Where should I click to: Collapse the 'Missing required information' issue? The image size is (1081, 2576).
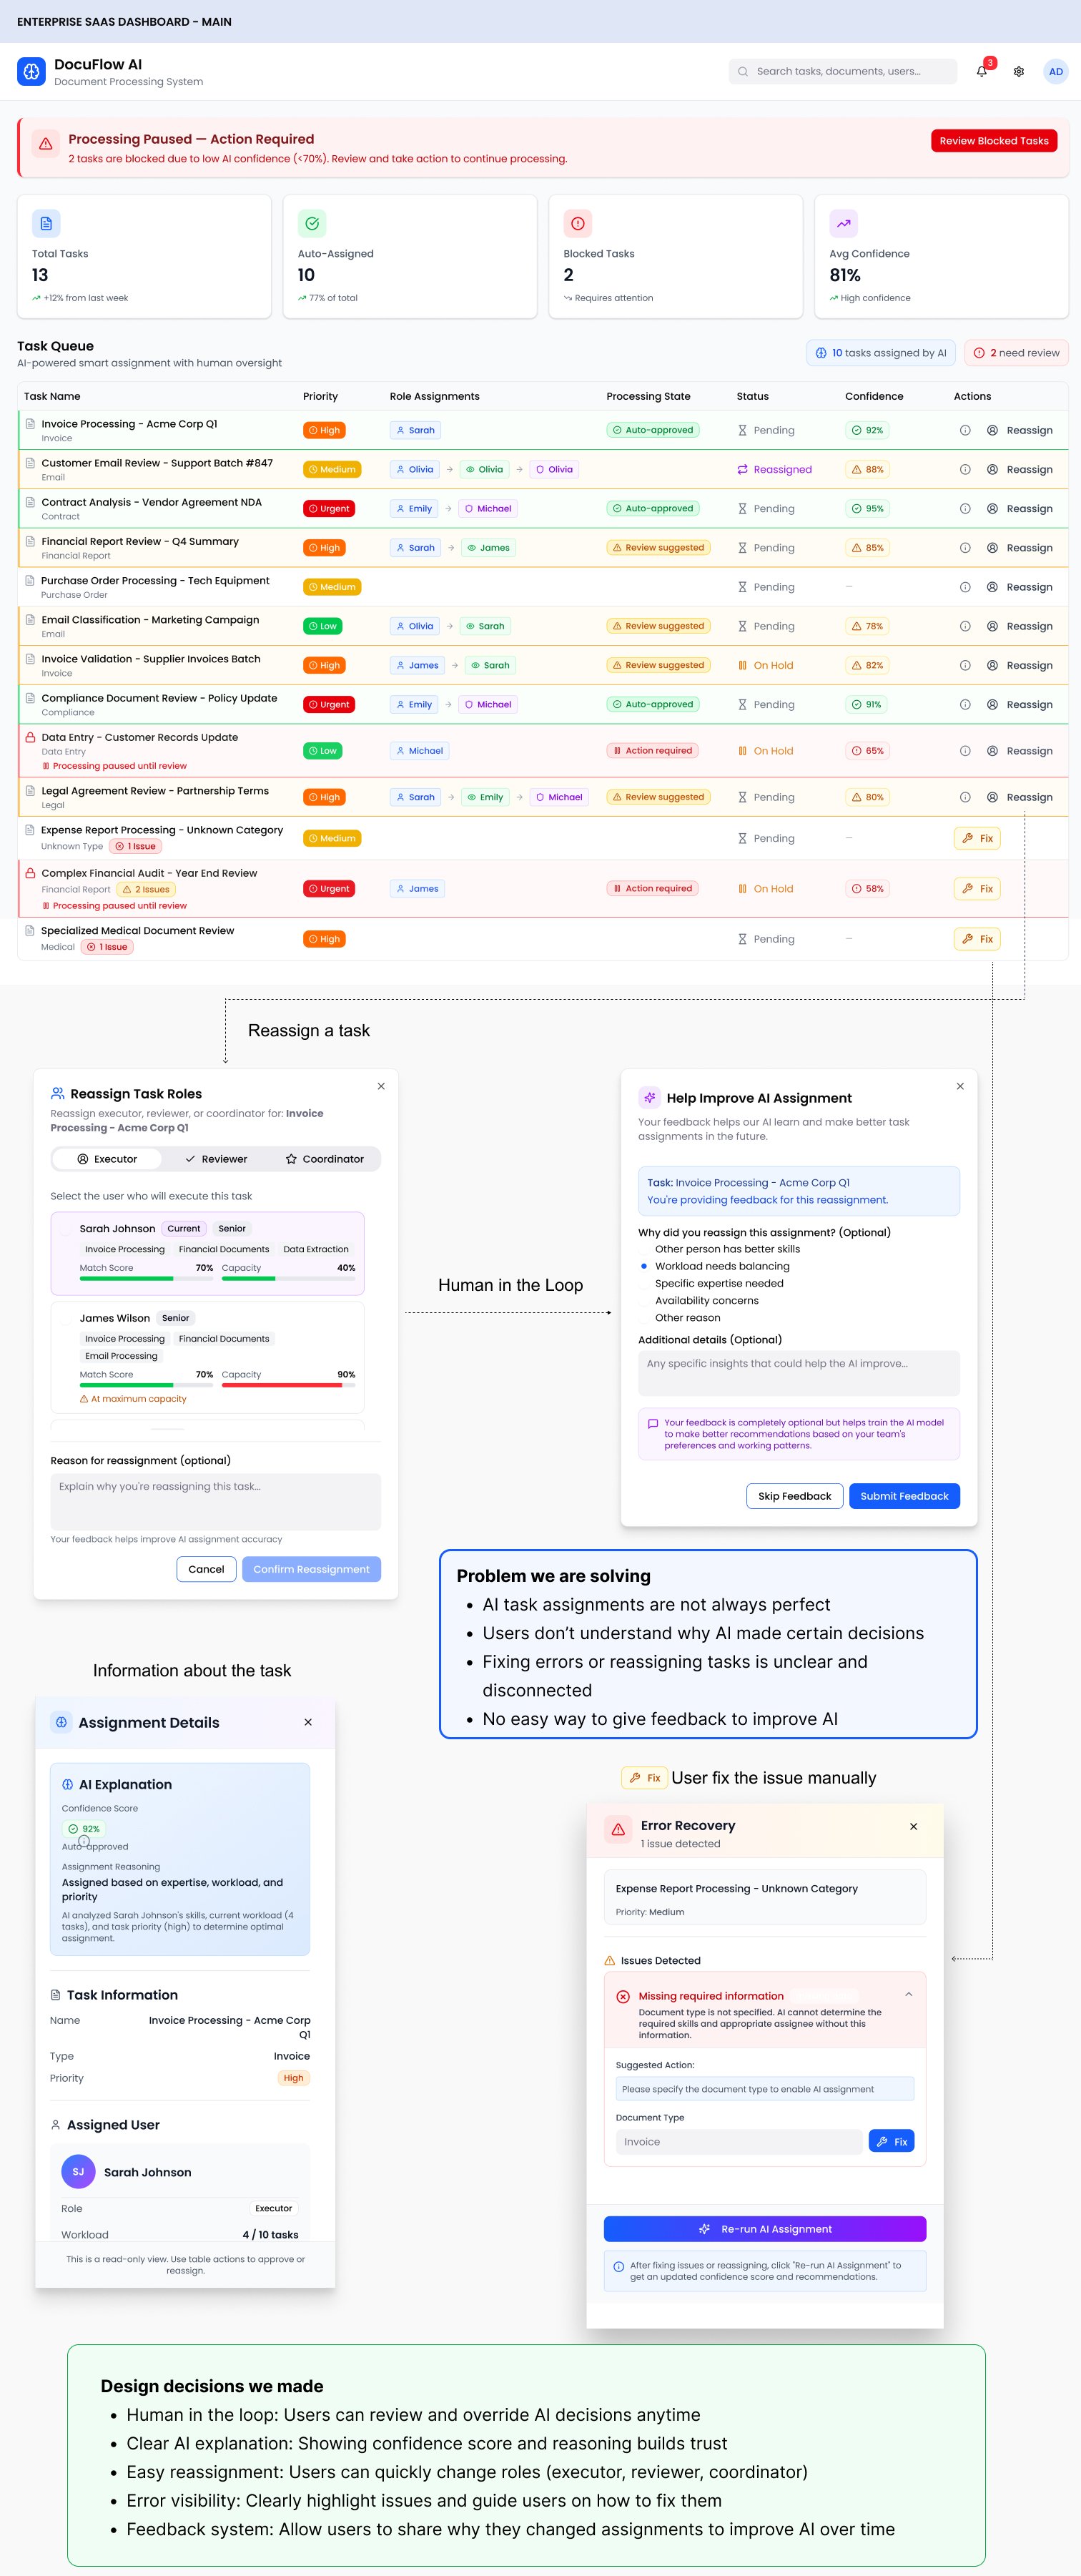(x=908, y=1994)
